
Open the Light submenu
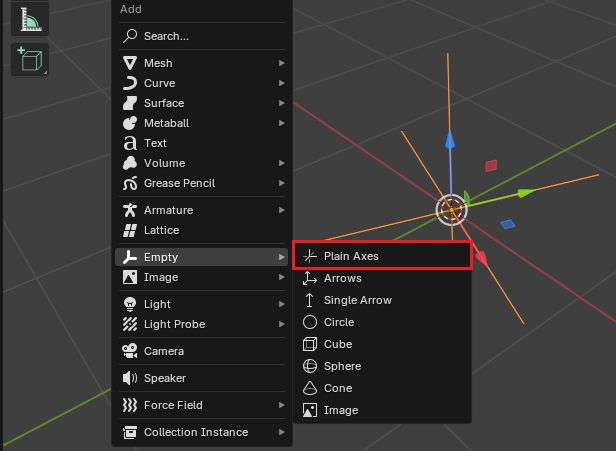point(202,304)
